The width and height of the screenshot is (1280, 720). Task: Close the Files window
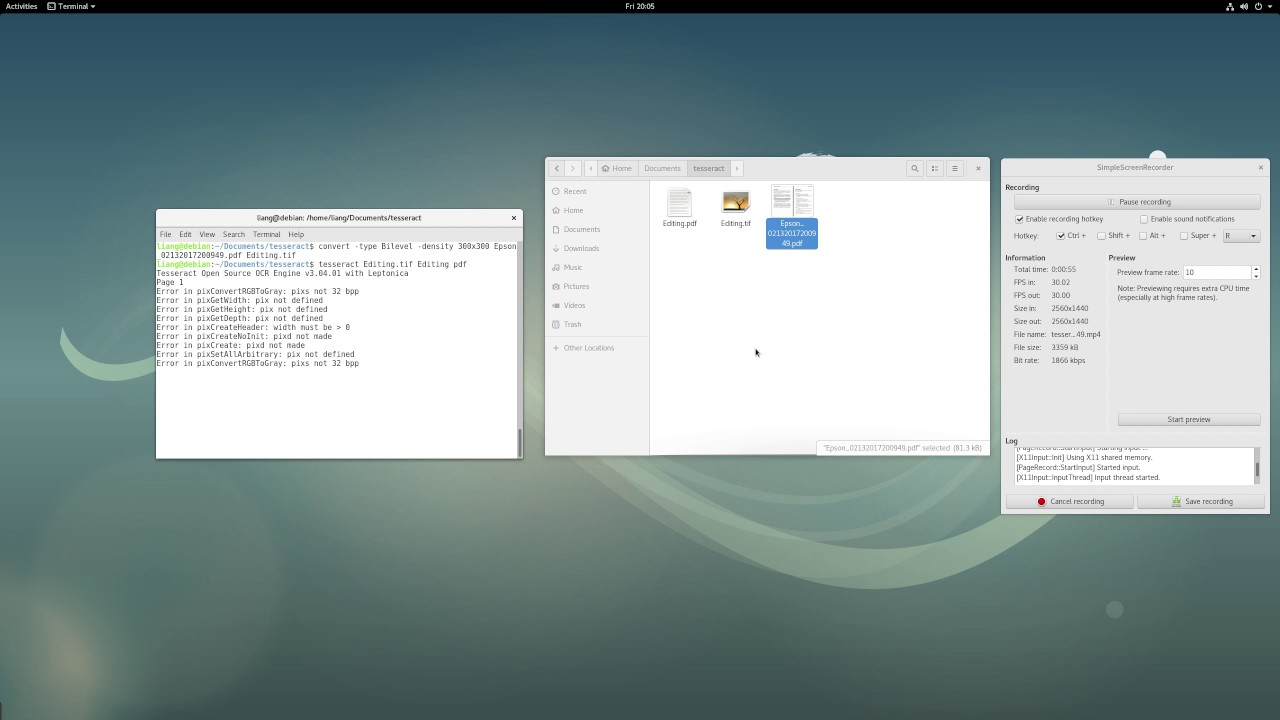tap(978, 168)
